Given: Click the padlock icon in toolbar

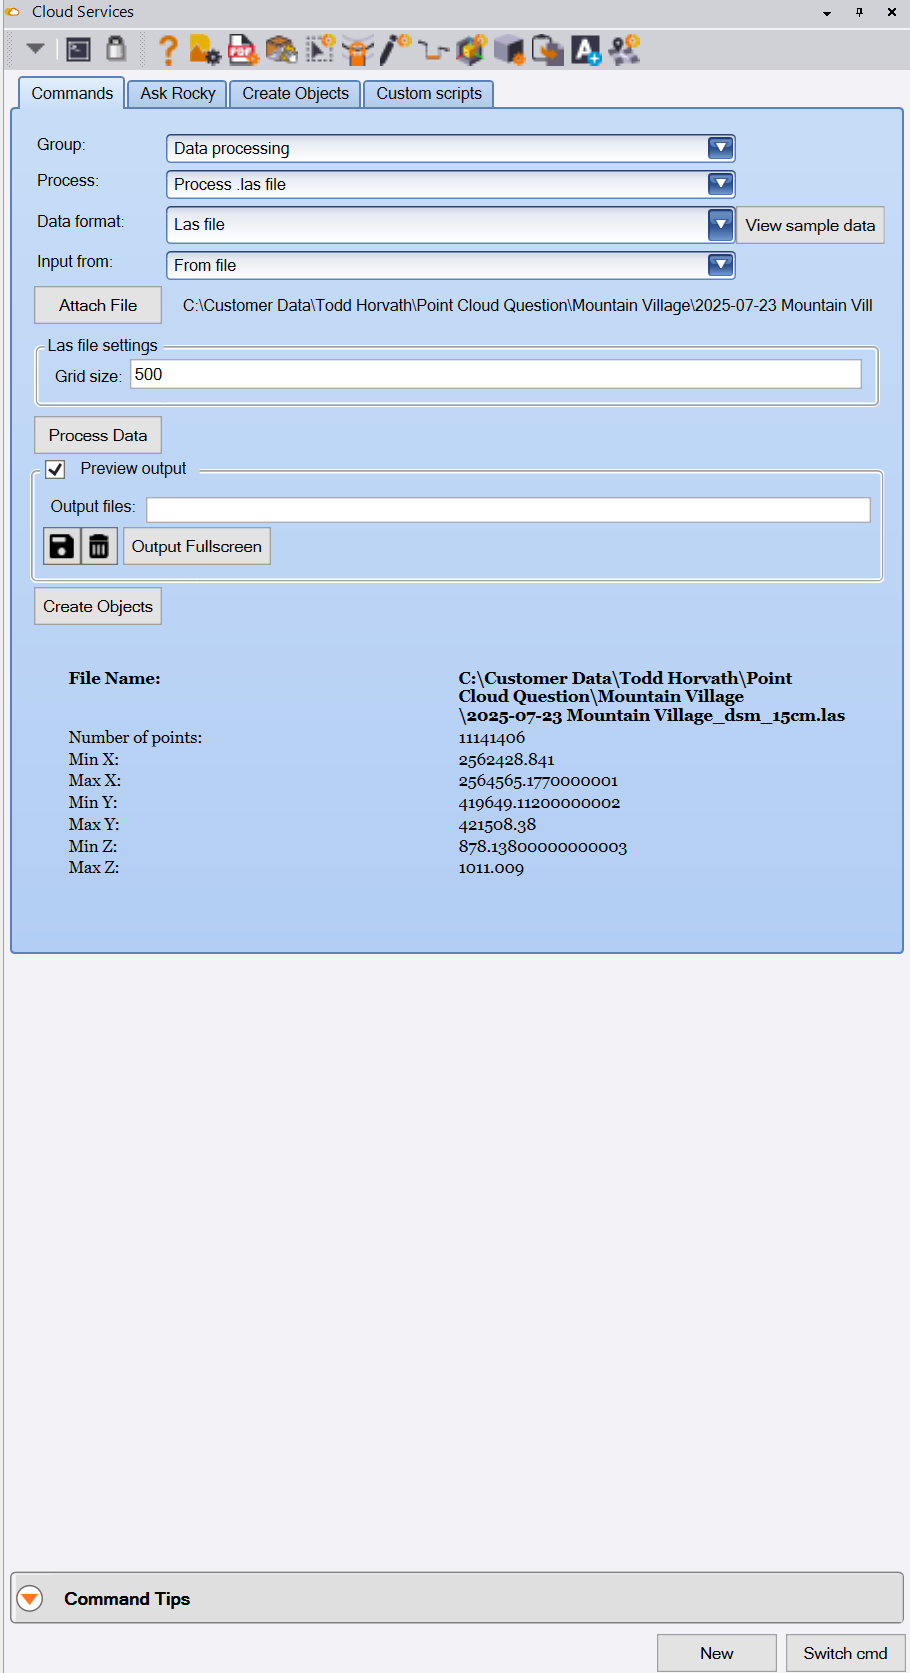Looking at the screenshot, I should coord(116,49).
